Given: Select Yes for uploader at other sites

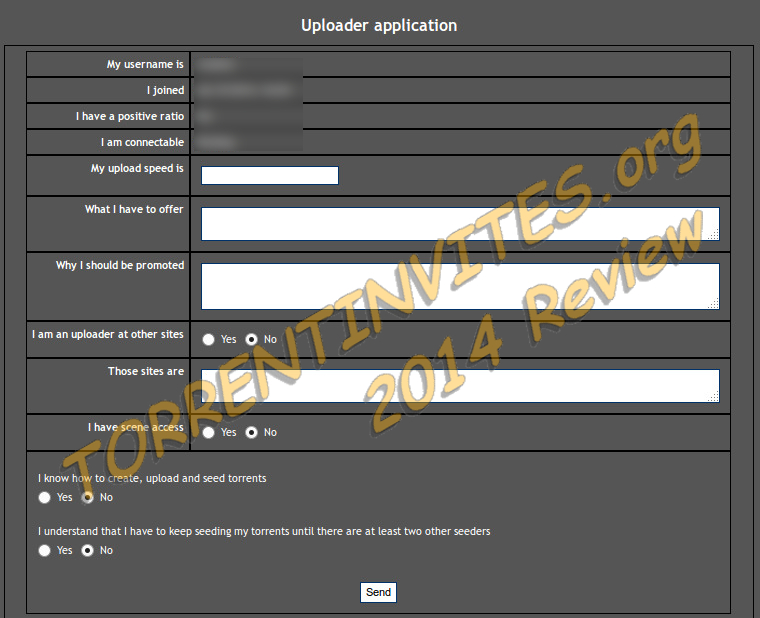Looking at the screenshot, I should tap(208, 339).
